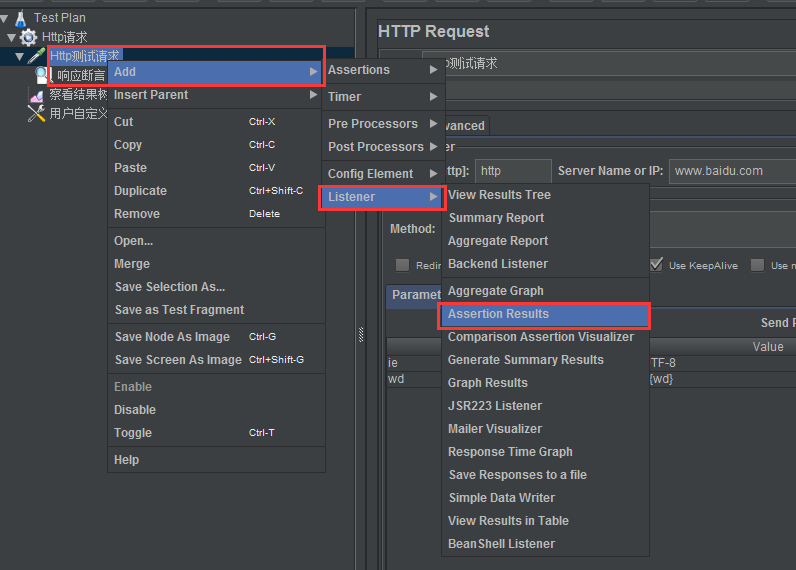Image resolution: width=796 pixels, height=570 pixels.
Task: Add View Results in Table listener
Action: 545,521
